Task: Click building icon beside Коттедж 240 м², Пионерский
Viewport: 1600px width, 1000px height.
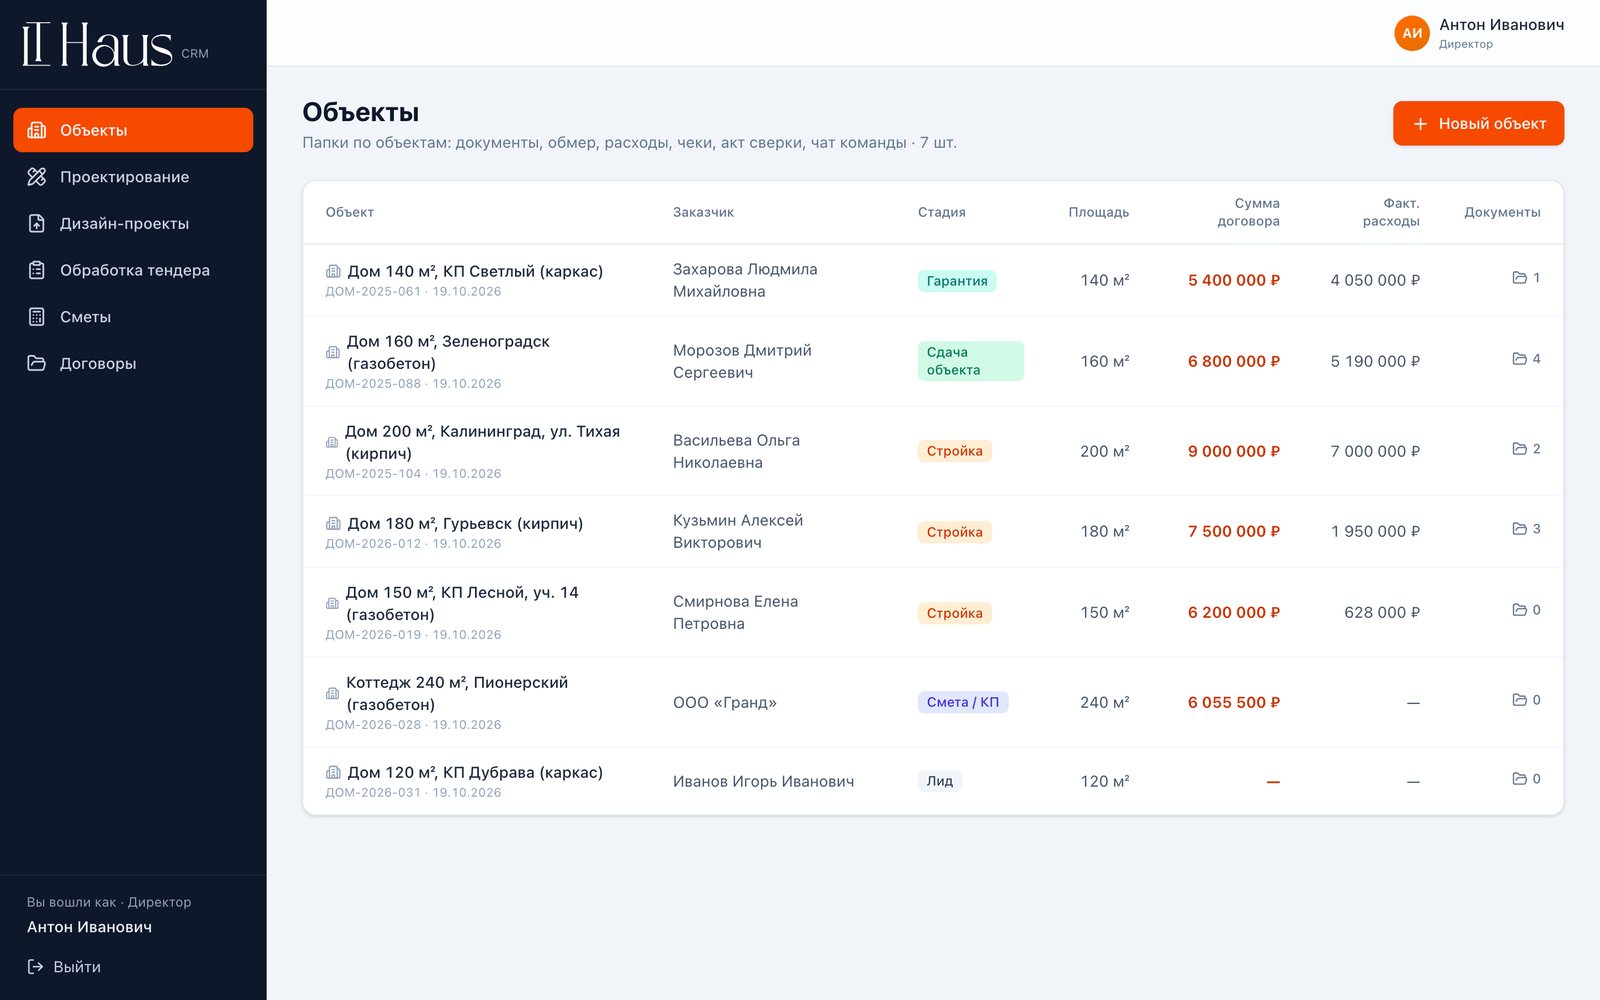Action: 332,693
